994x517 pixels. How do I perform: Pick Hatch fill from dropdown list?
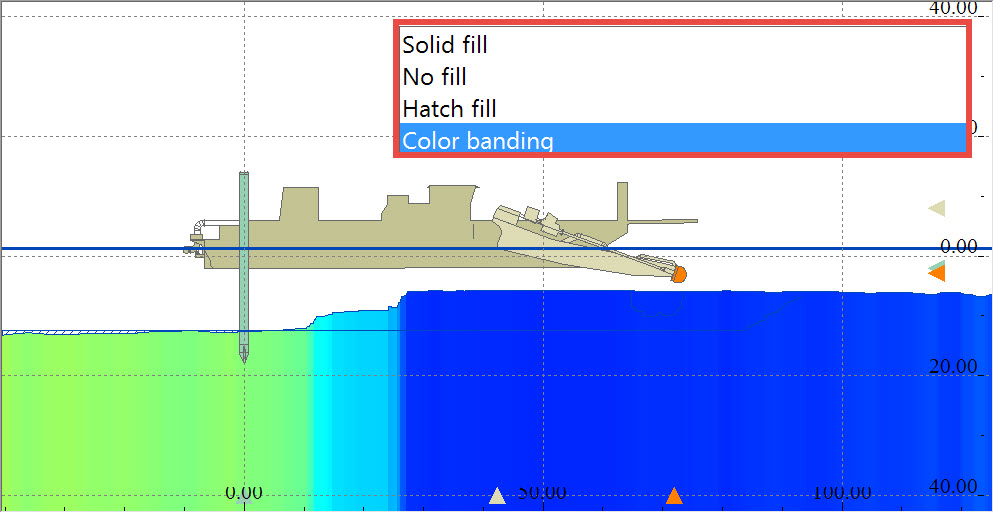point(683,108)
